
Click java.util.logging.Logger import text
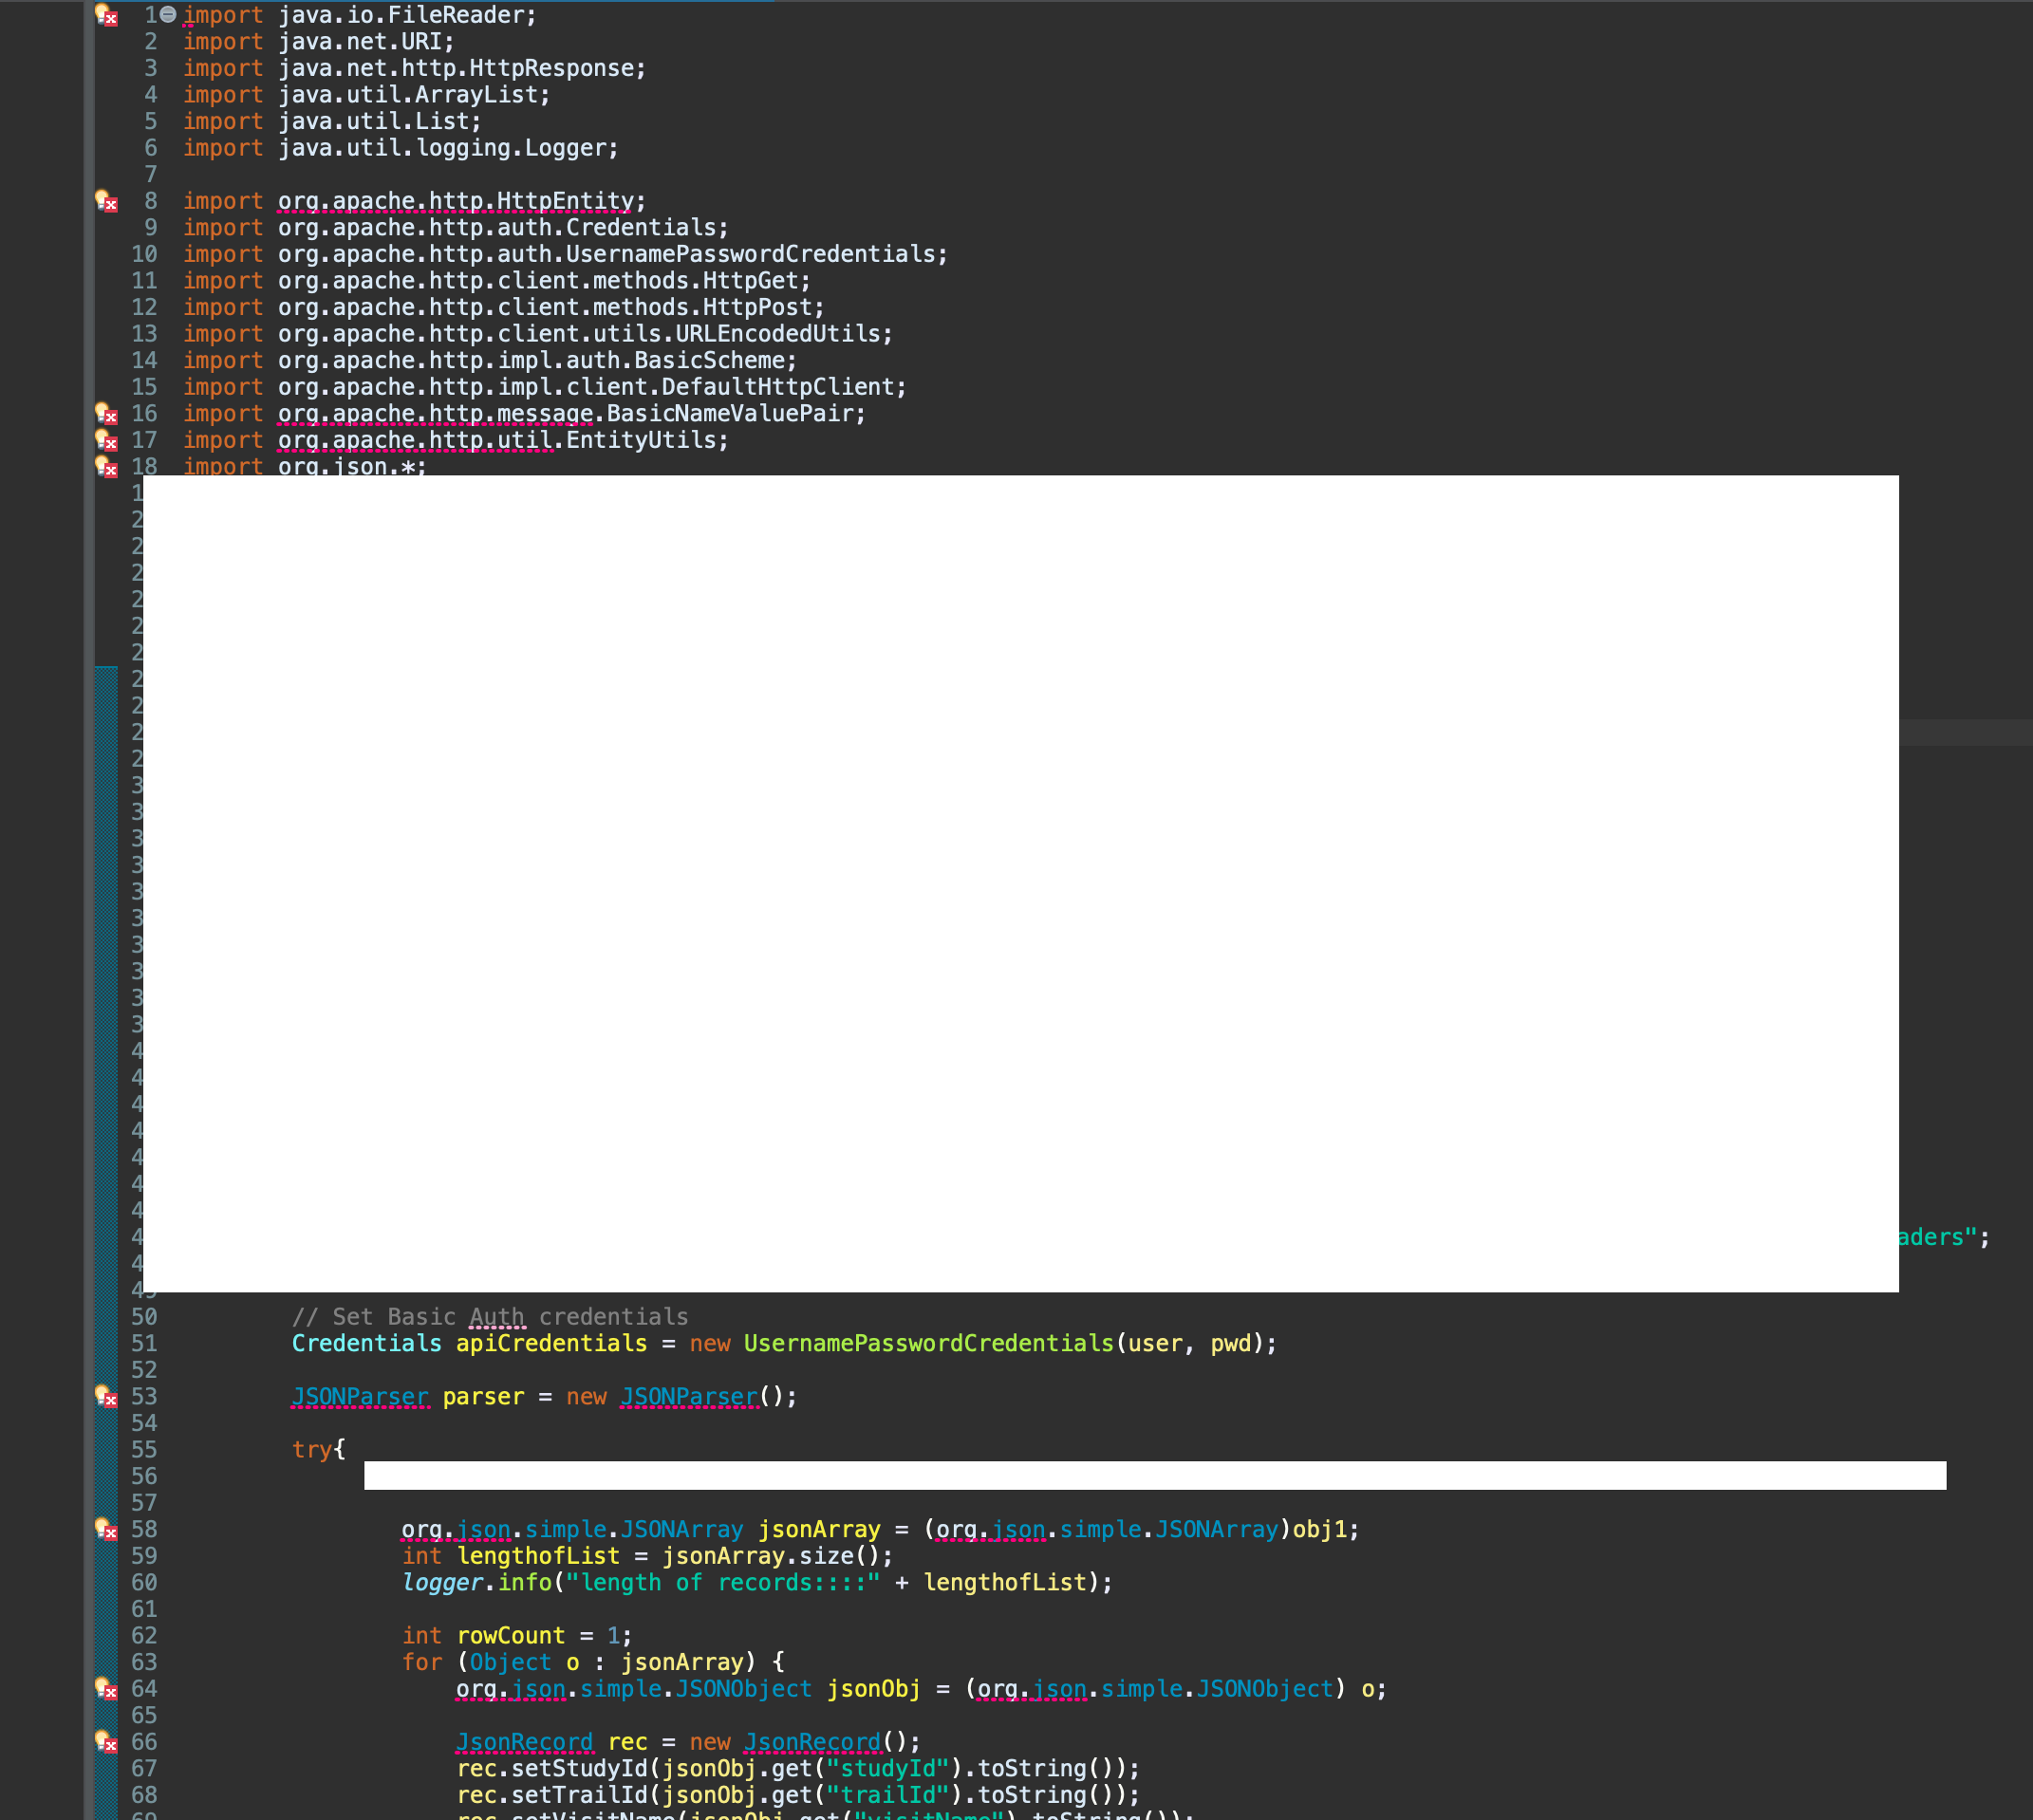pyautogui.click(x=448, y=148)
